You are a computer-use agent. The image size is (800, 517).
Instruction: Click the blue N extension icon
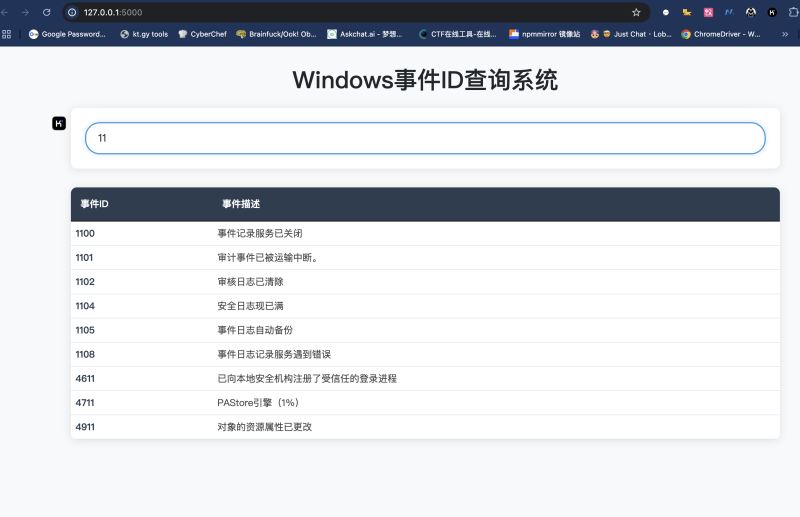pyautogui.click(x=730, y=12)
